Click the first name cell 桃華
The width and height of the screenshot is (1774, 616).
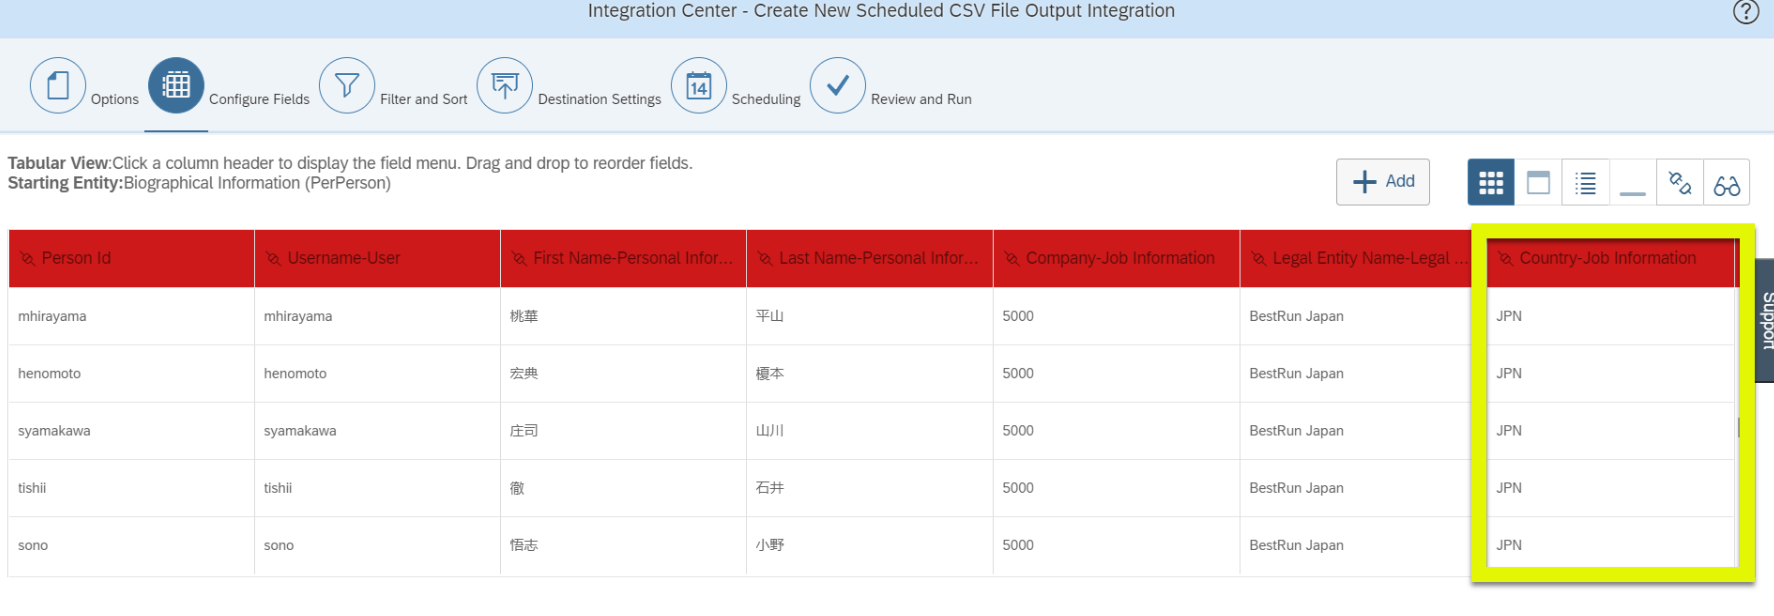coord(524,316)
